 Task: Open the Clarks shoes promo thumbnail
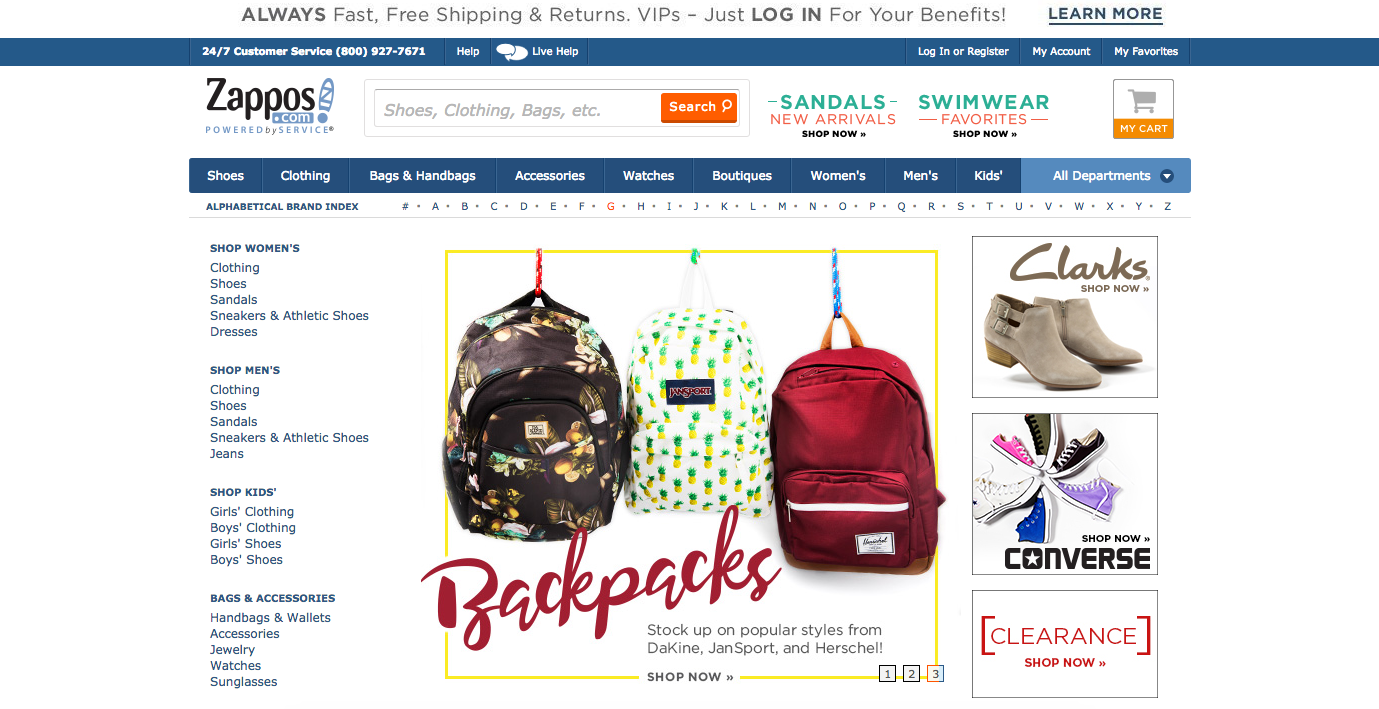pyautogui.click(x=1065, y=317)
